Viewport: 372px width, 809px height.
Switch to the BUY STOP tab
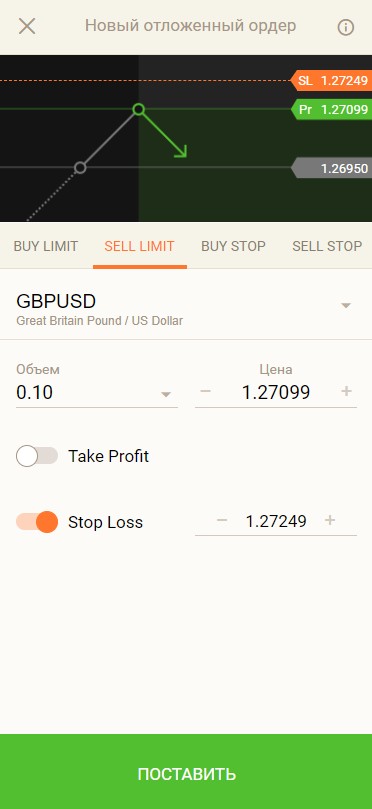[x=233, y=247]
